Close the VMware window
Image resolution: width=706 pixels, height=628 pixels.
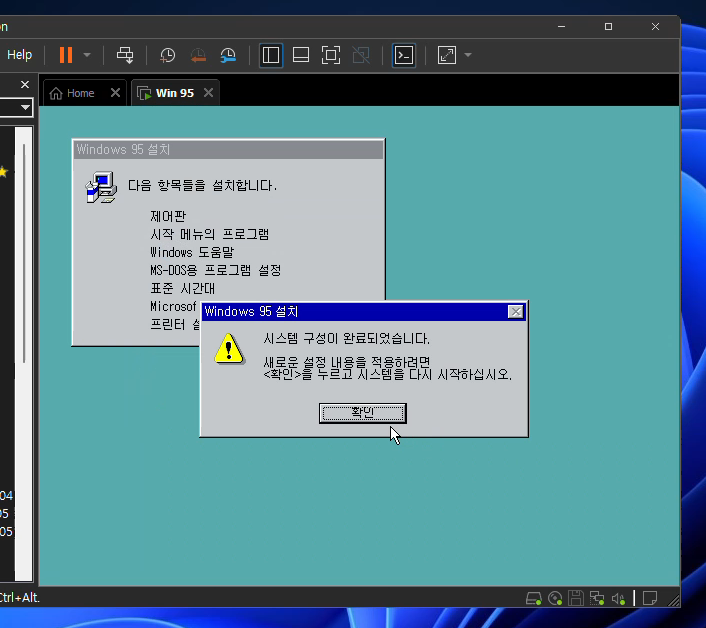[655, 27]
